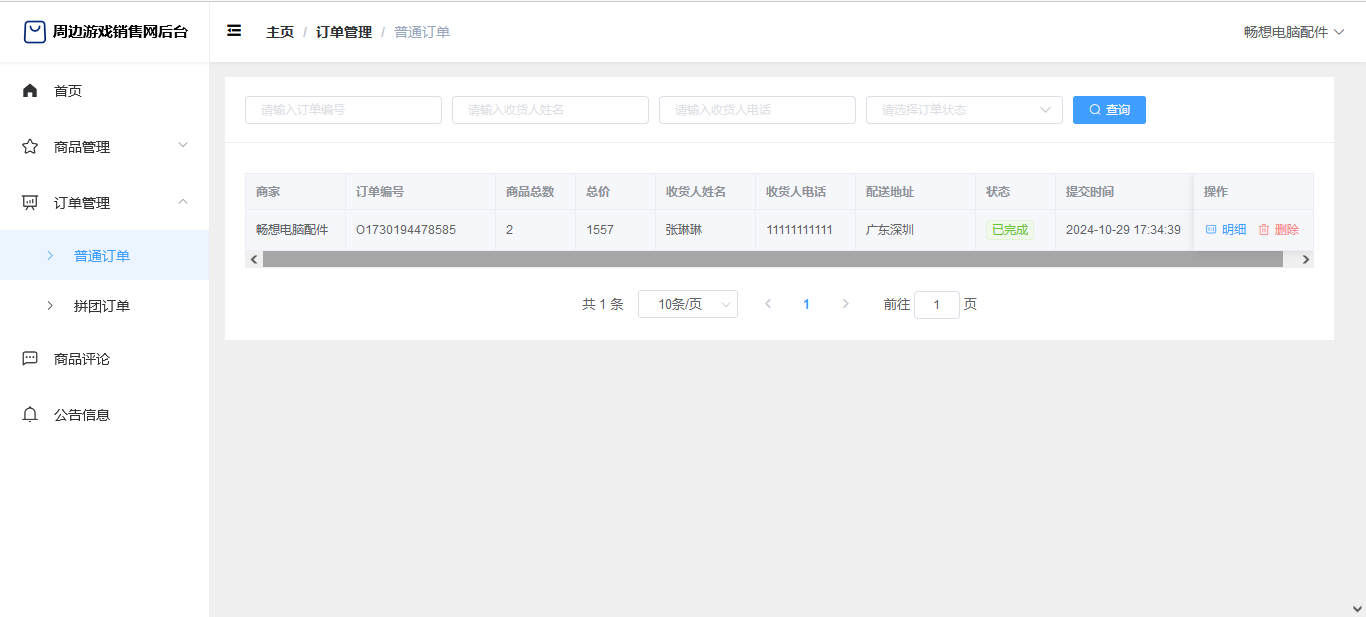Collapse sidebar using the hamburger icon
Screen dimensions: 1366x617
coord(234,31)
